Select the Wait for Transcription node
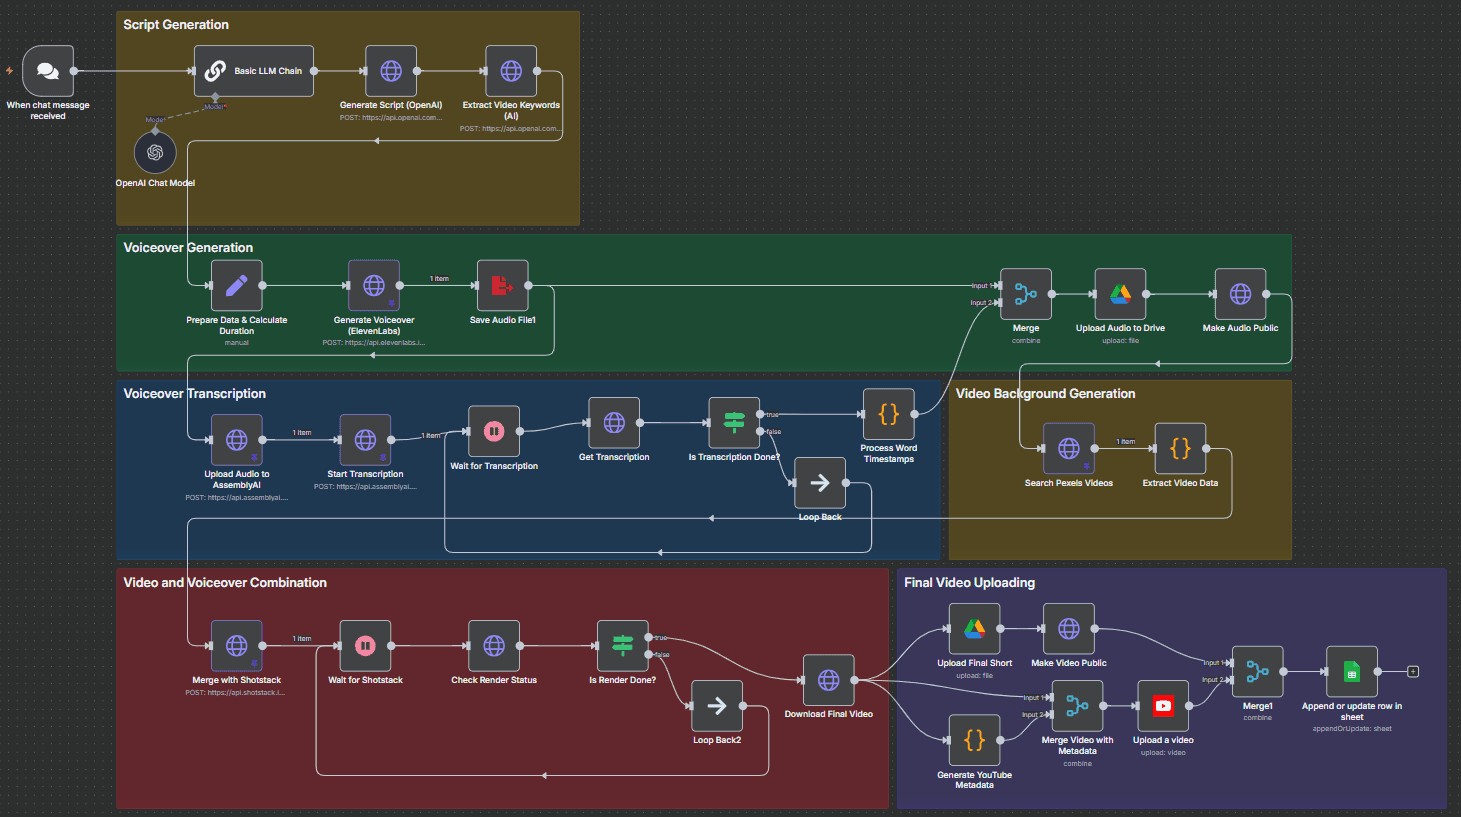 494,431
